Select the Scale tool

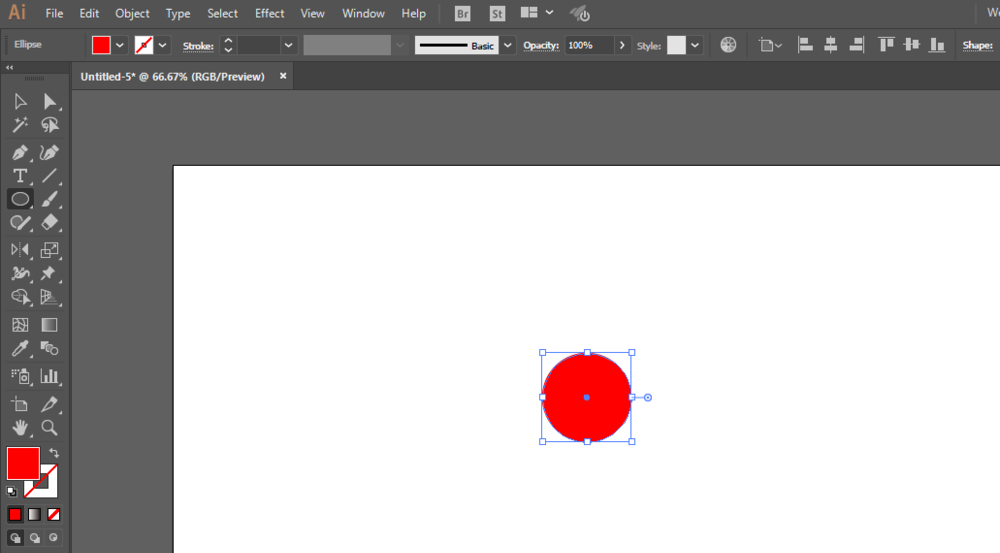49,249
